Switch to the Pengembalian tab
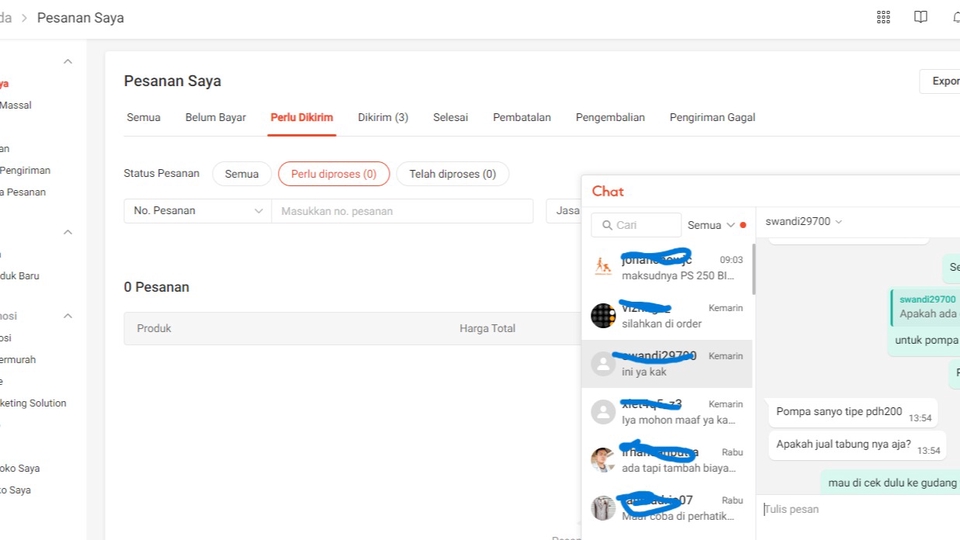 coord(610,118)
